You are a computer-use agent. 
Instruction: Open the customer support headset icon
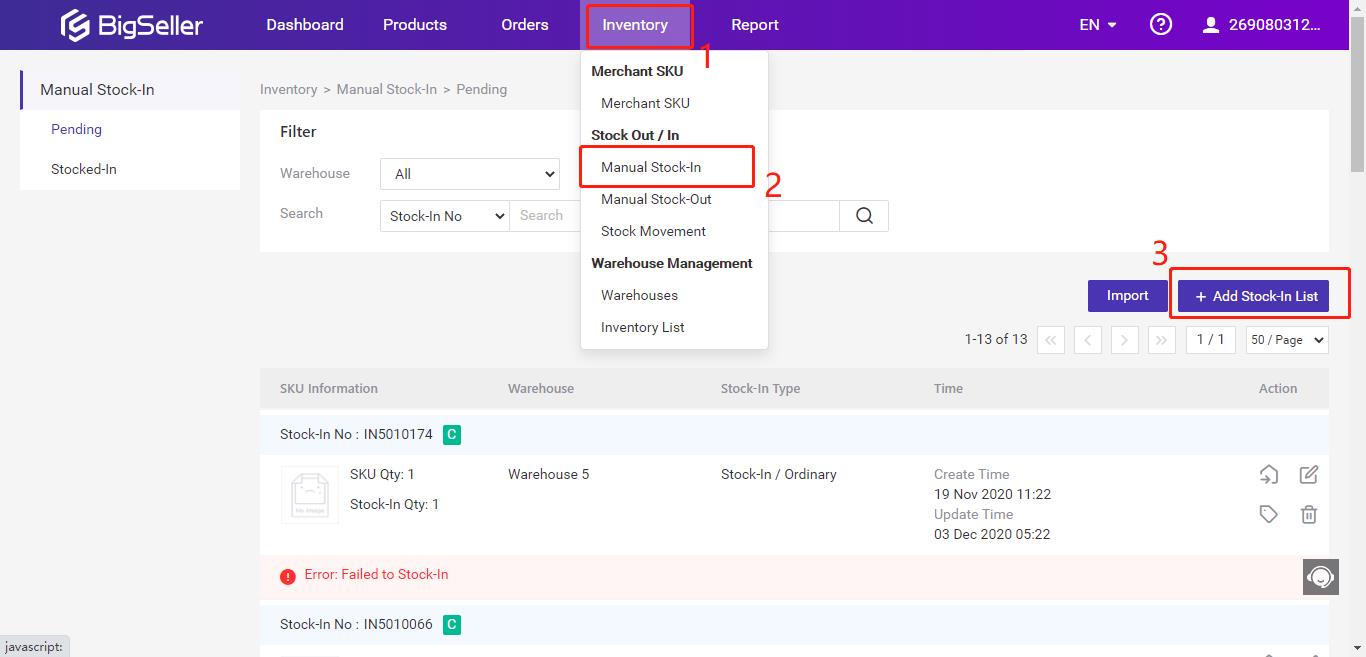coord(1321,577)
